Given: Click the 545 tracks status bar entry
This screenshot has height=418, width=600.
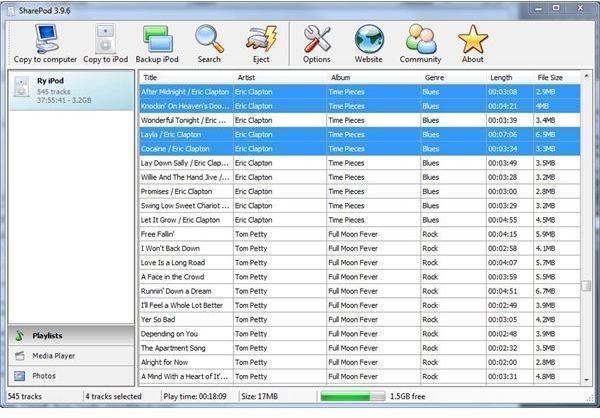Looking at the screenshot, I should pyautogui.click(x=24, y=397).
